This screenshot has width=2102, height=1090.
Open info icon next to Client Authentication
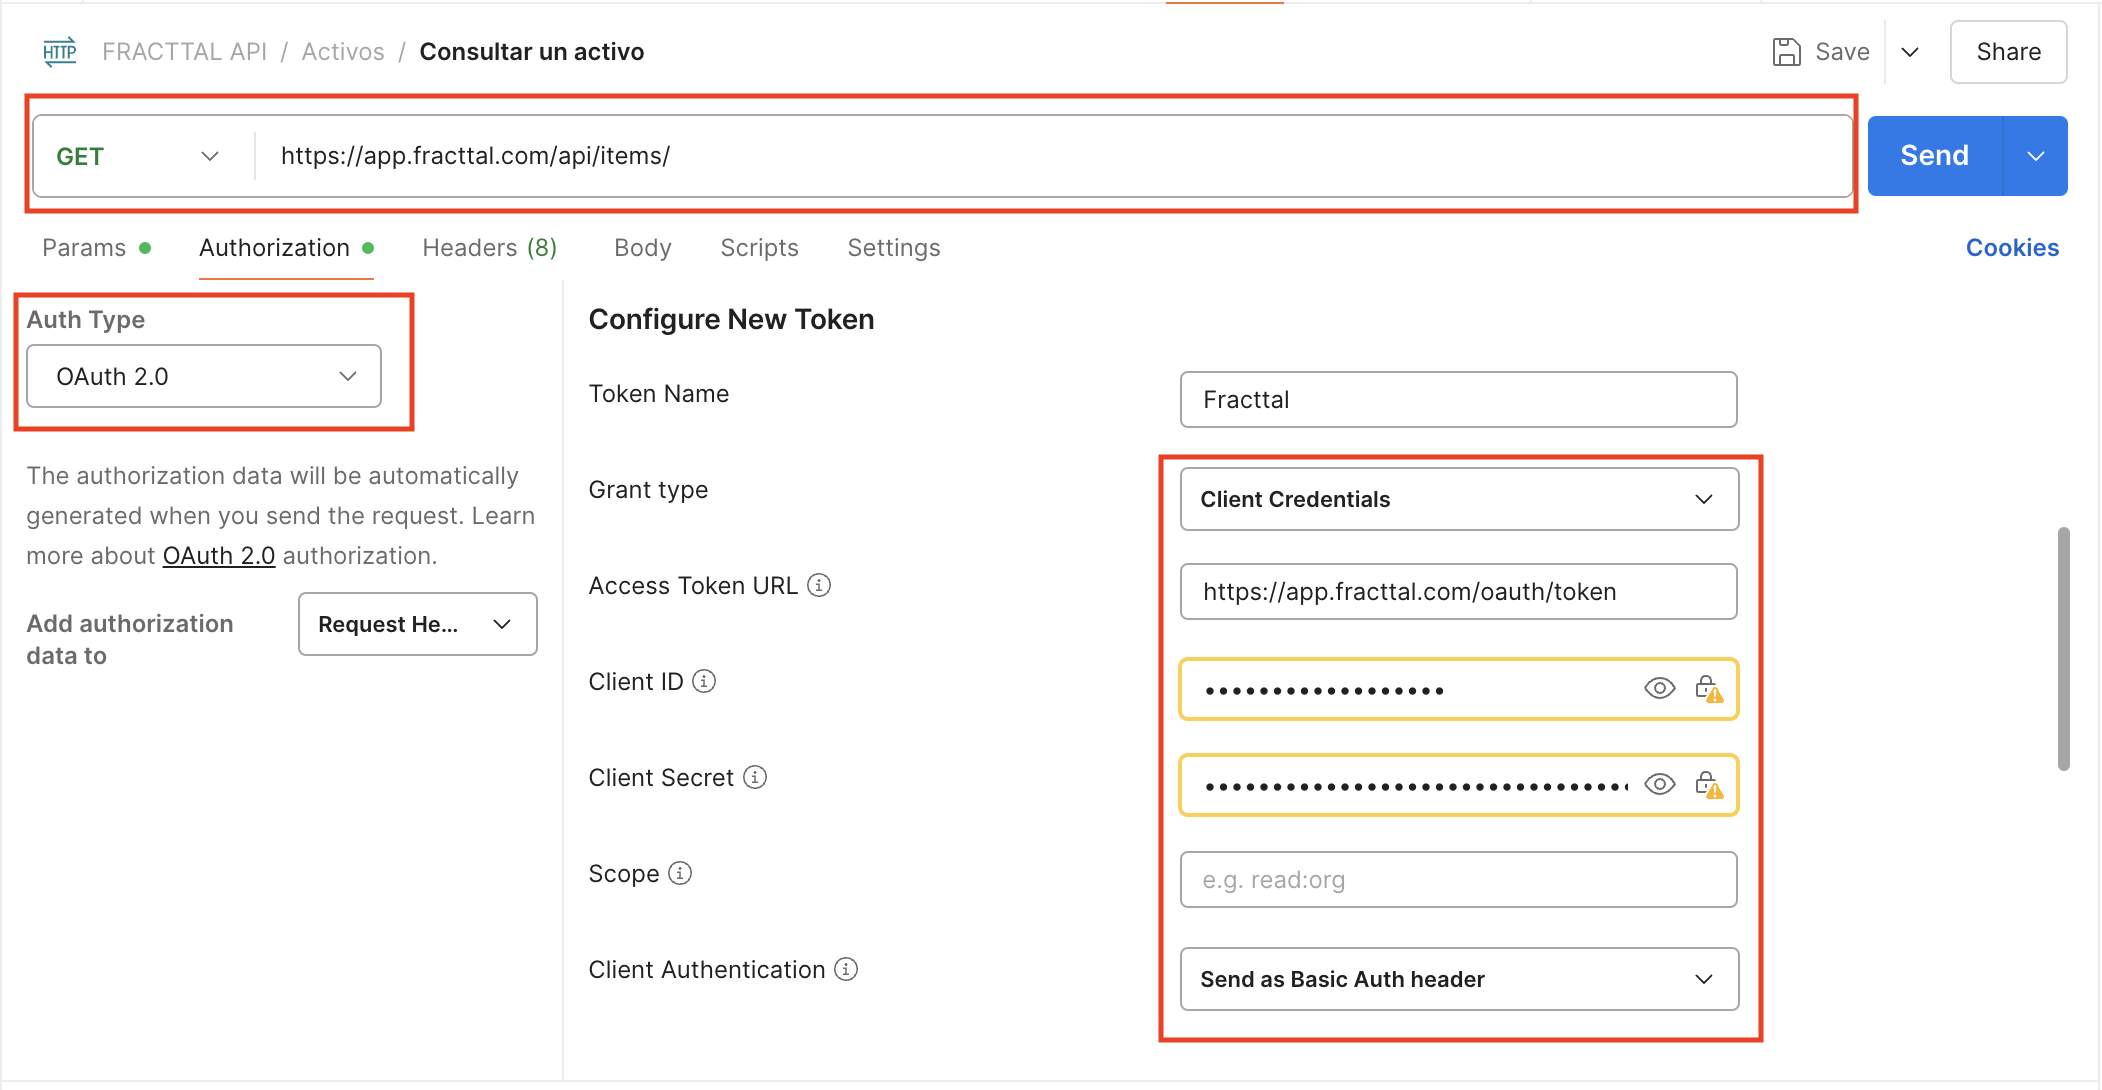pos(846,969)
